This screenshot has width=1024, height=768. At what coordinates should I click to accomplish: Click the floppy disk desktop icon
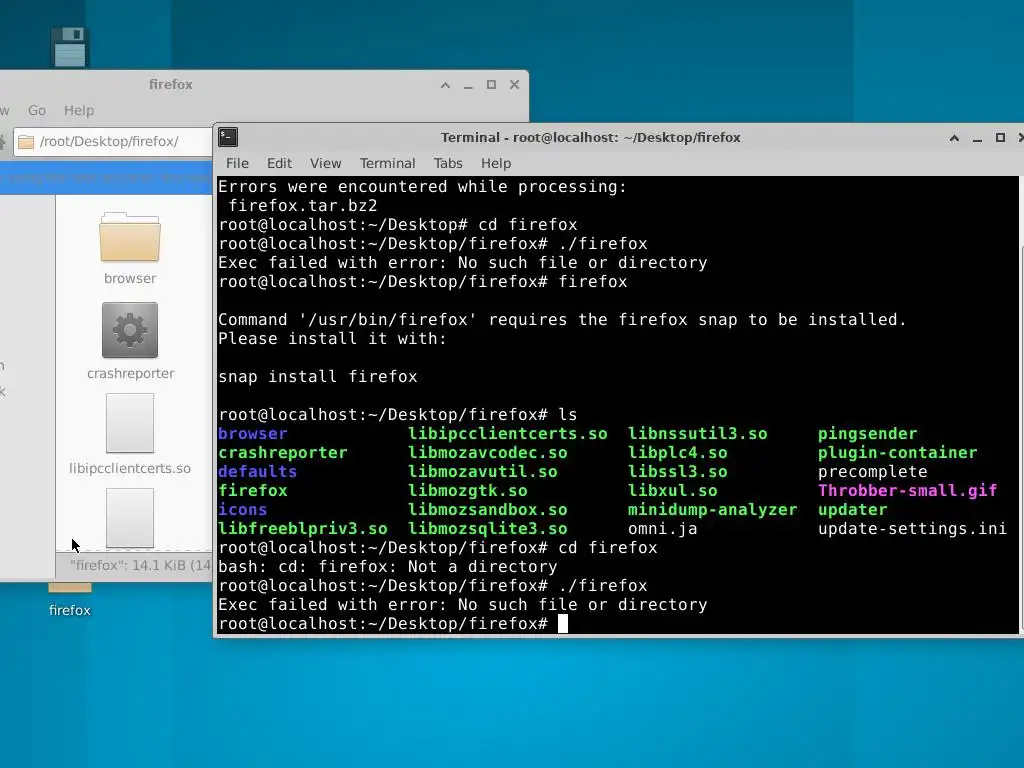(x=69, y=46)
